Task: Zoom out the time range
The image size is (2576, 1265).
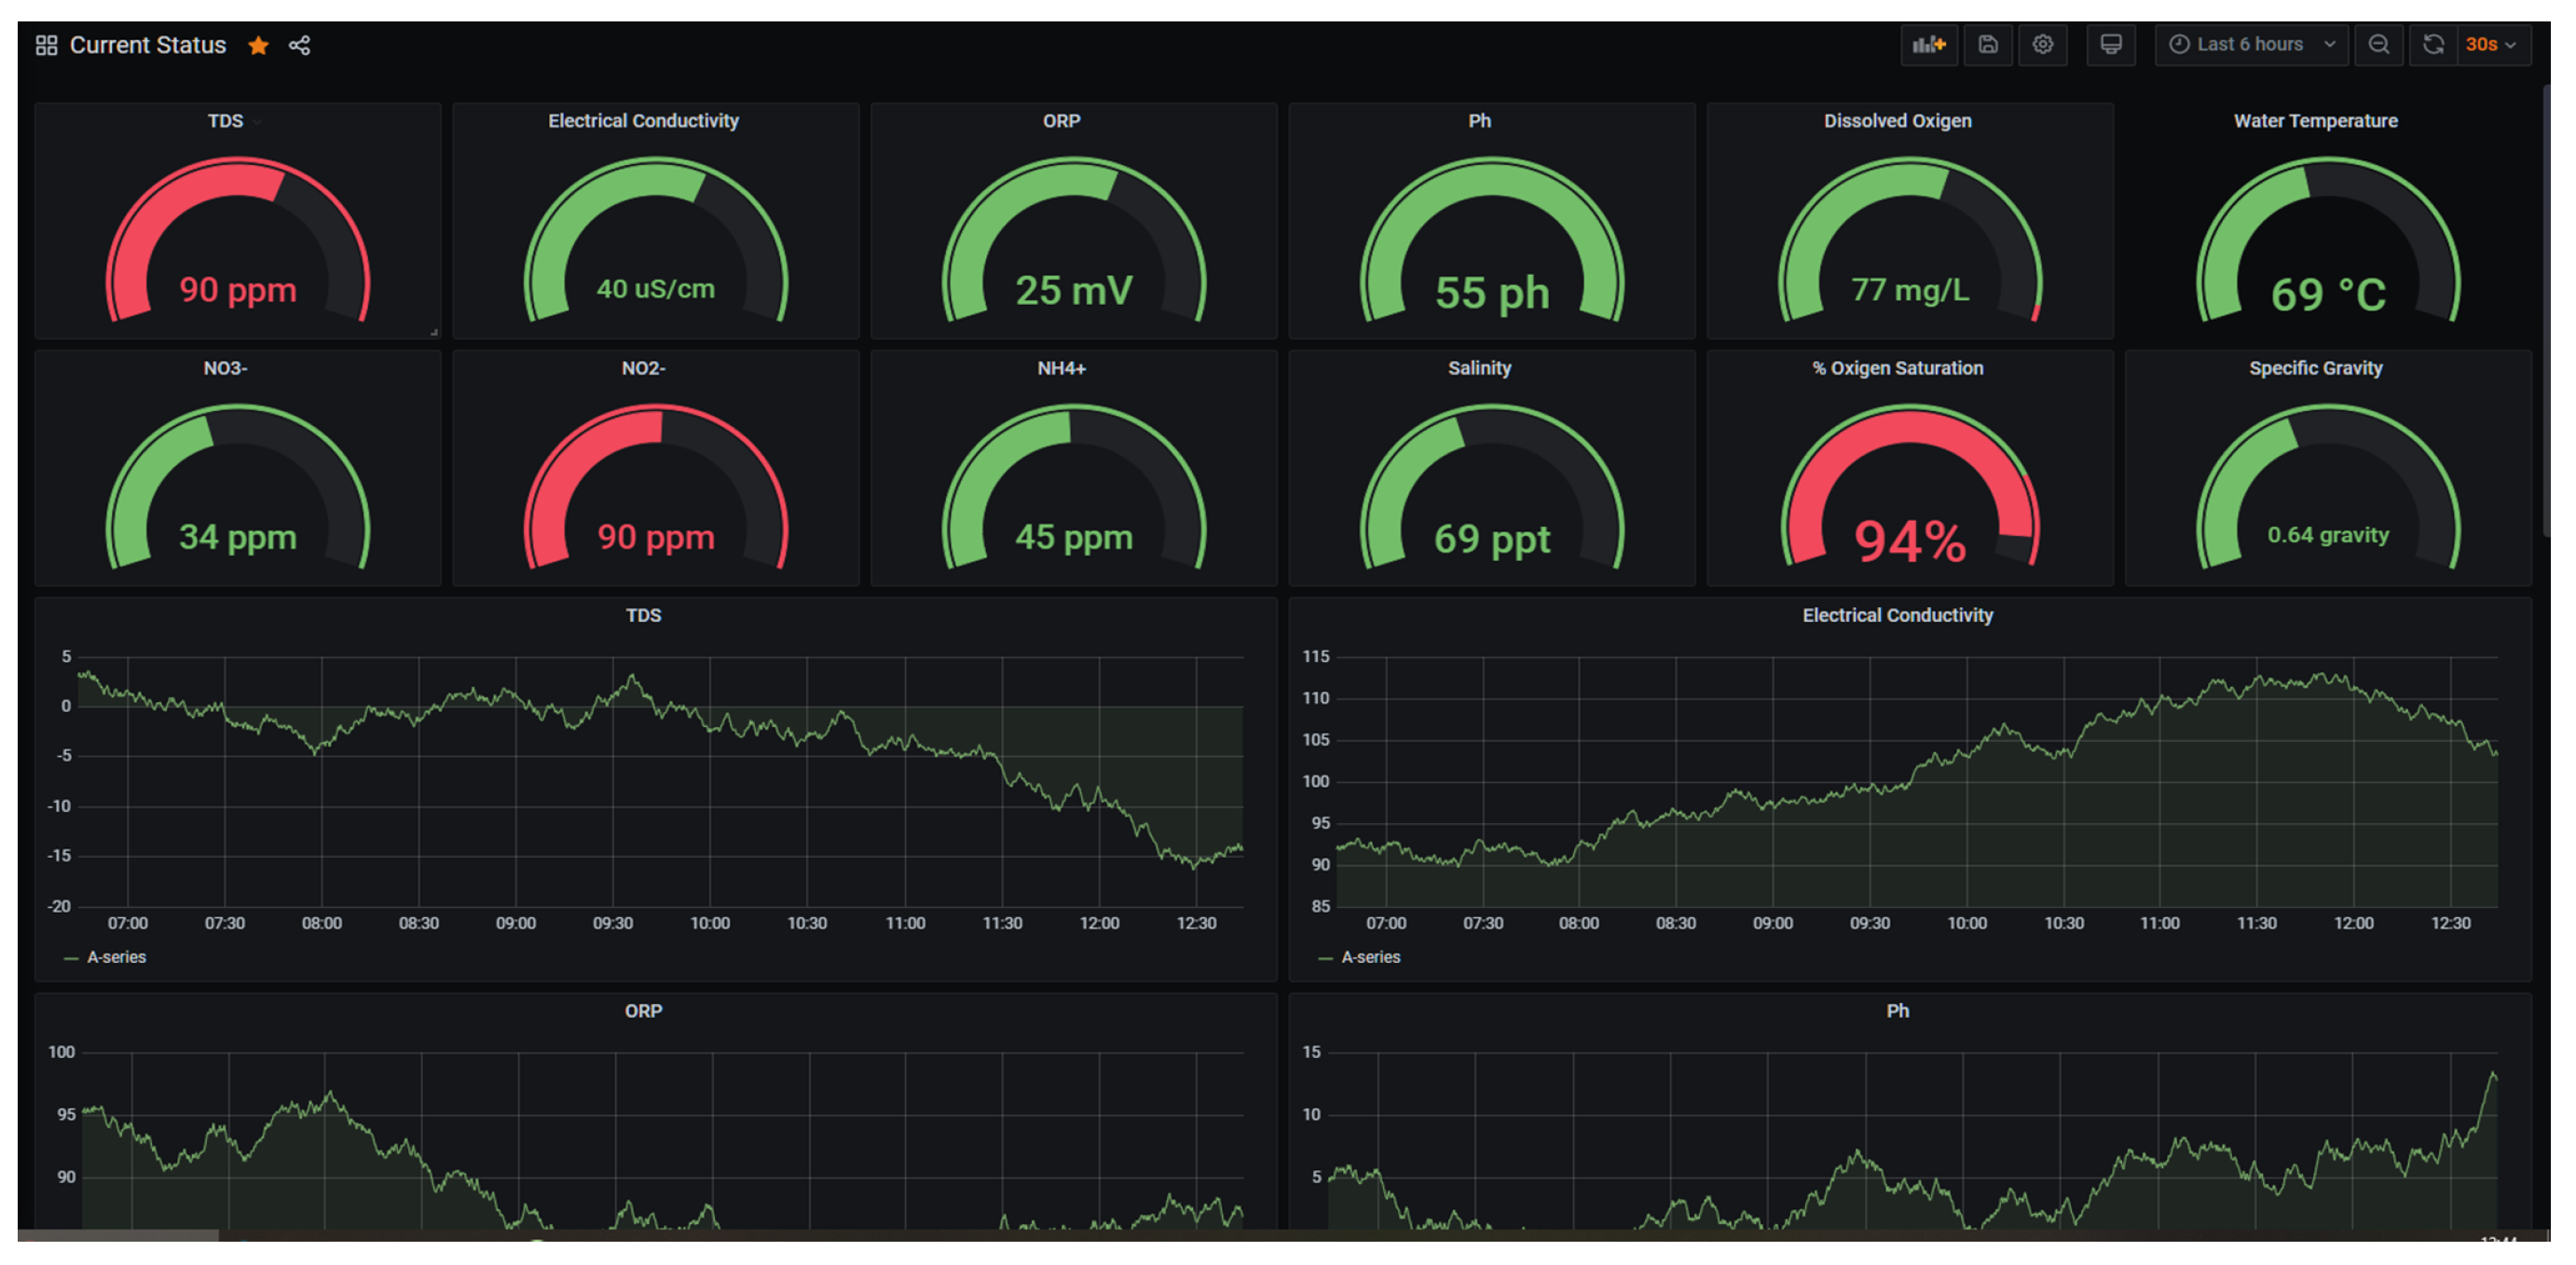Action: 2378,45
